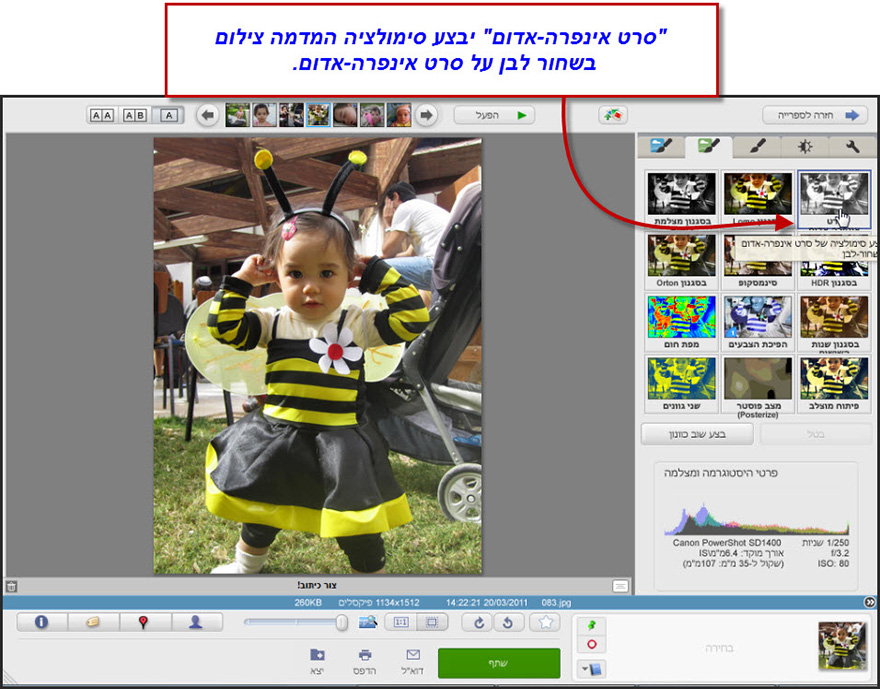Open the places geotag pin panel

pyautogui.click(x=145, y=621)
